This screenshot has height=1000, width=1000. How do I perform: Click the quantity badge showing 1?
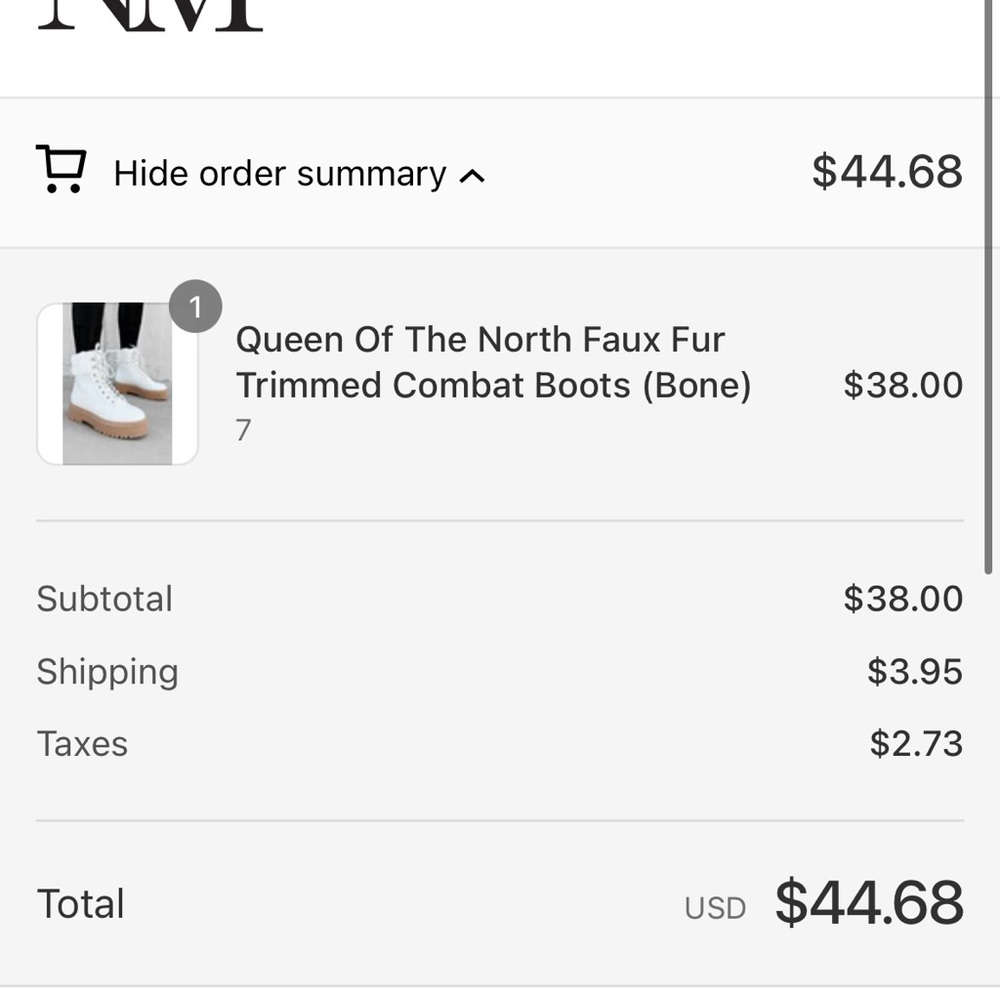195,307
